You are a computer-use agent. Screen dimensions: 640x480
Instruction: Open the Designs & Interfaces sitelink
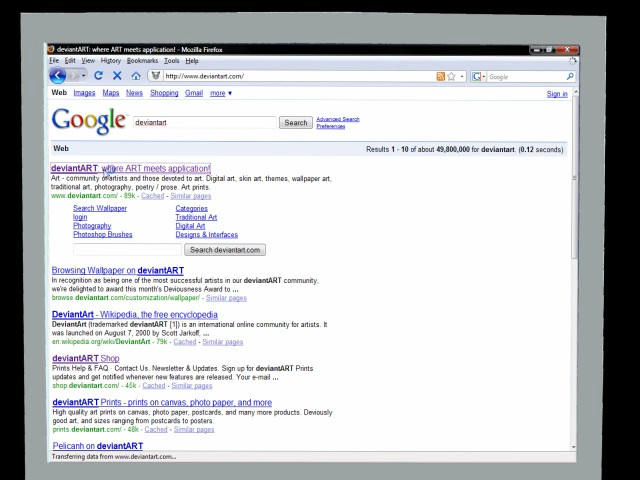(x=207, y=235)
